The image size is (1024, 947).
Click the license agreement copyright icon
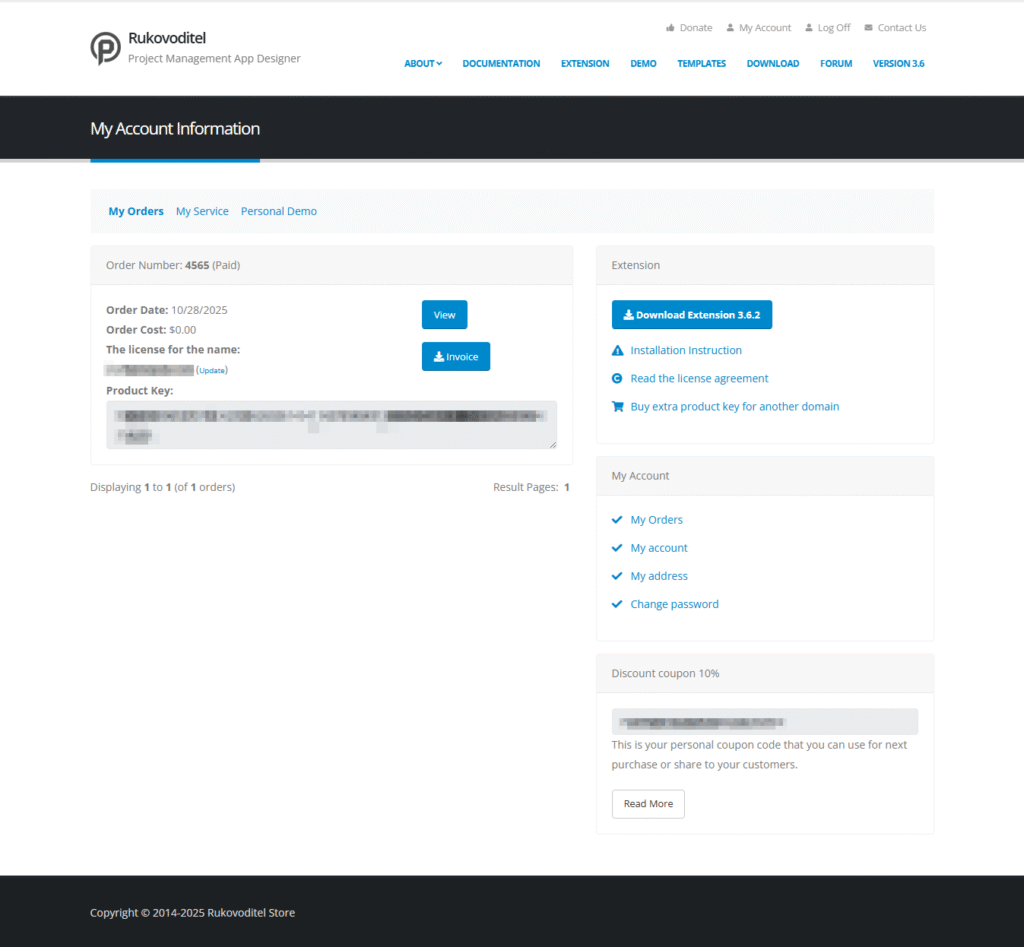(617, 379)
